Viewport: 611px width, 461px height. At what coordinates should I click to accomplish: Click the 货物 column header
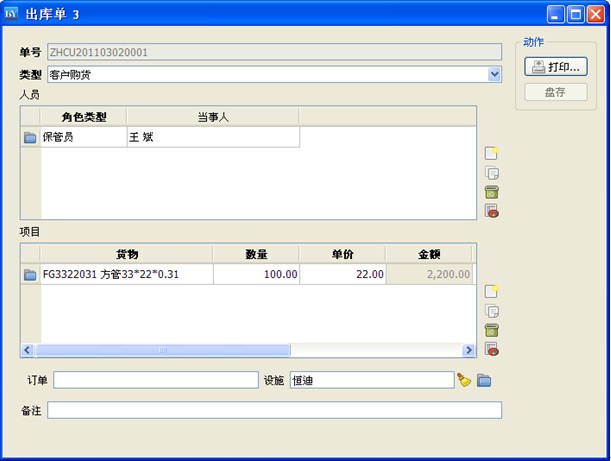point(127,254)
